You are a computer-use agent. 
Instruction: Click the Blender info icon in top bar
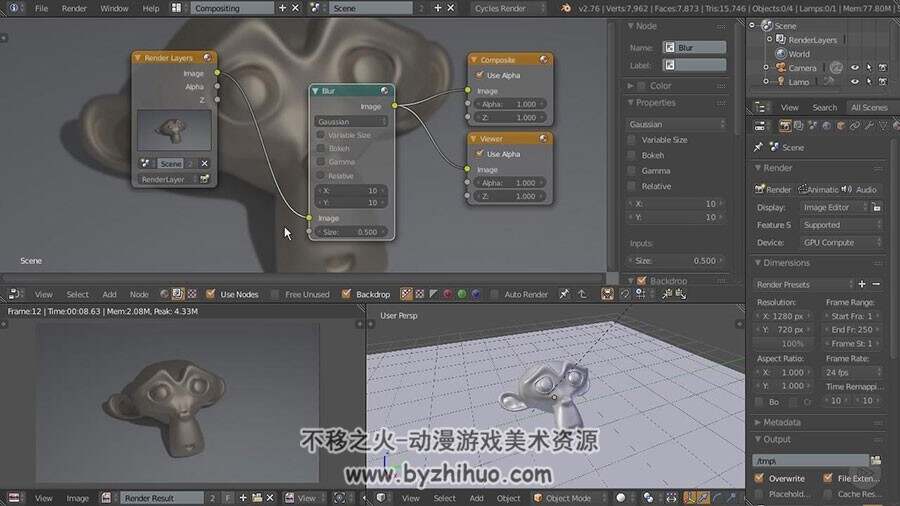point(13,8)
